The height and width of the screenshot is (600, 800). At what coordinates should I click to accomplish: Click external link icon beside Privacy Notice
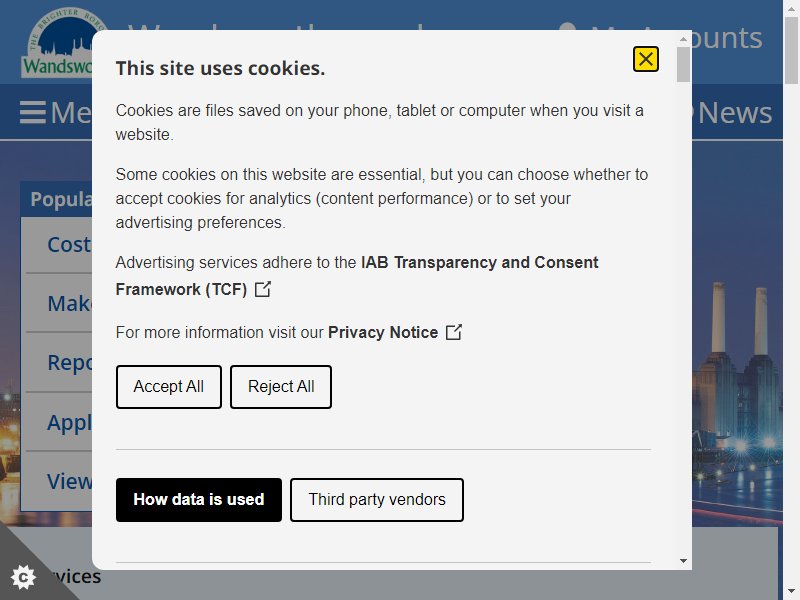click(x=454, y=332)
